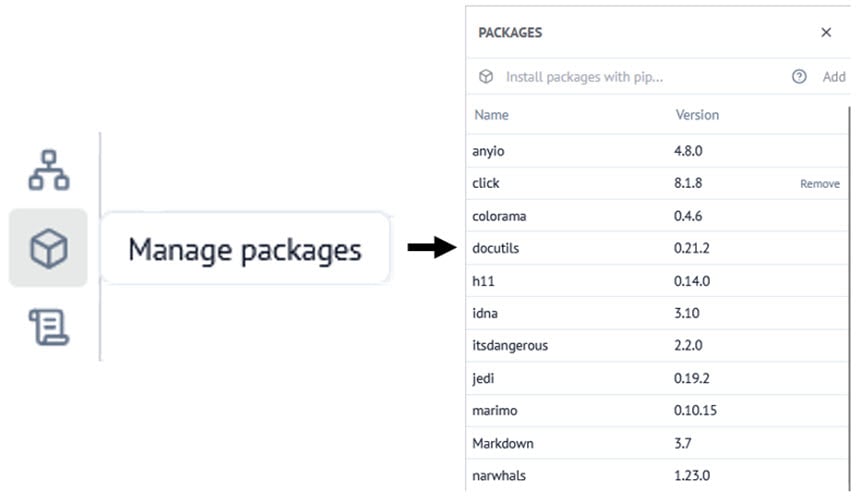This screenshot has width=856, height=500.
Task: Click the Name column header
Action: tap(491, 115)
